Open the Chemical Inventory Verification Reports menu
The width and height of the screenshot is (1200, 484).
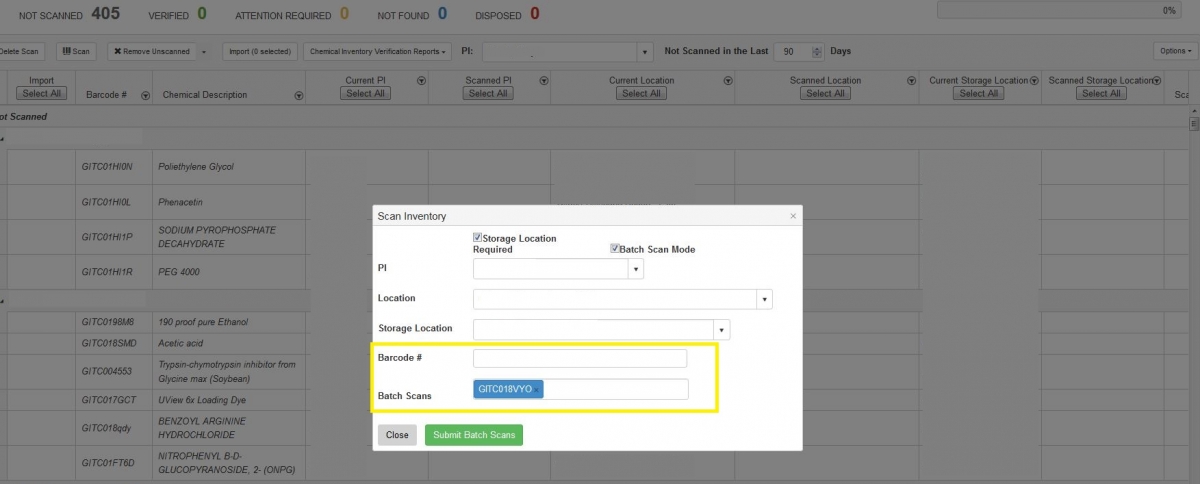378,51
